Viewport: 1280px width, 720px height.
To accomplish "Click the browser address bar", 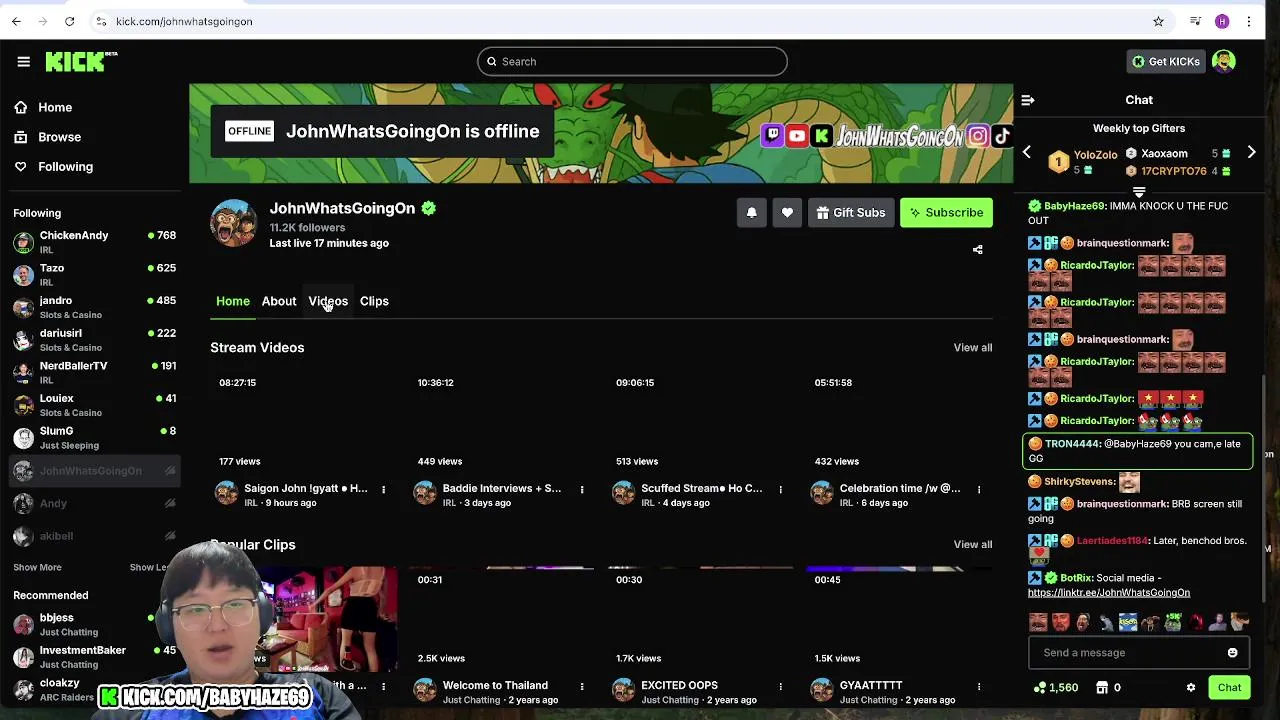I will click(x=620, y=21).
